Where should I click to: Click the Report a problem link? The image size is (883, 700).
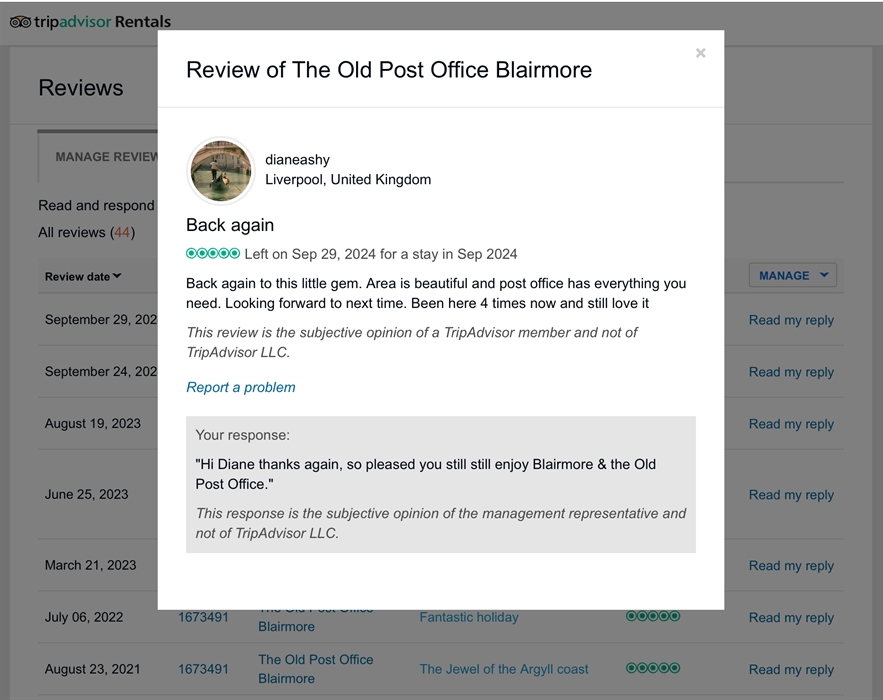[x=241, y=387]
